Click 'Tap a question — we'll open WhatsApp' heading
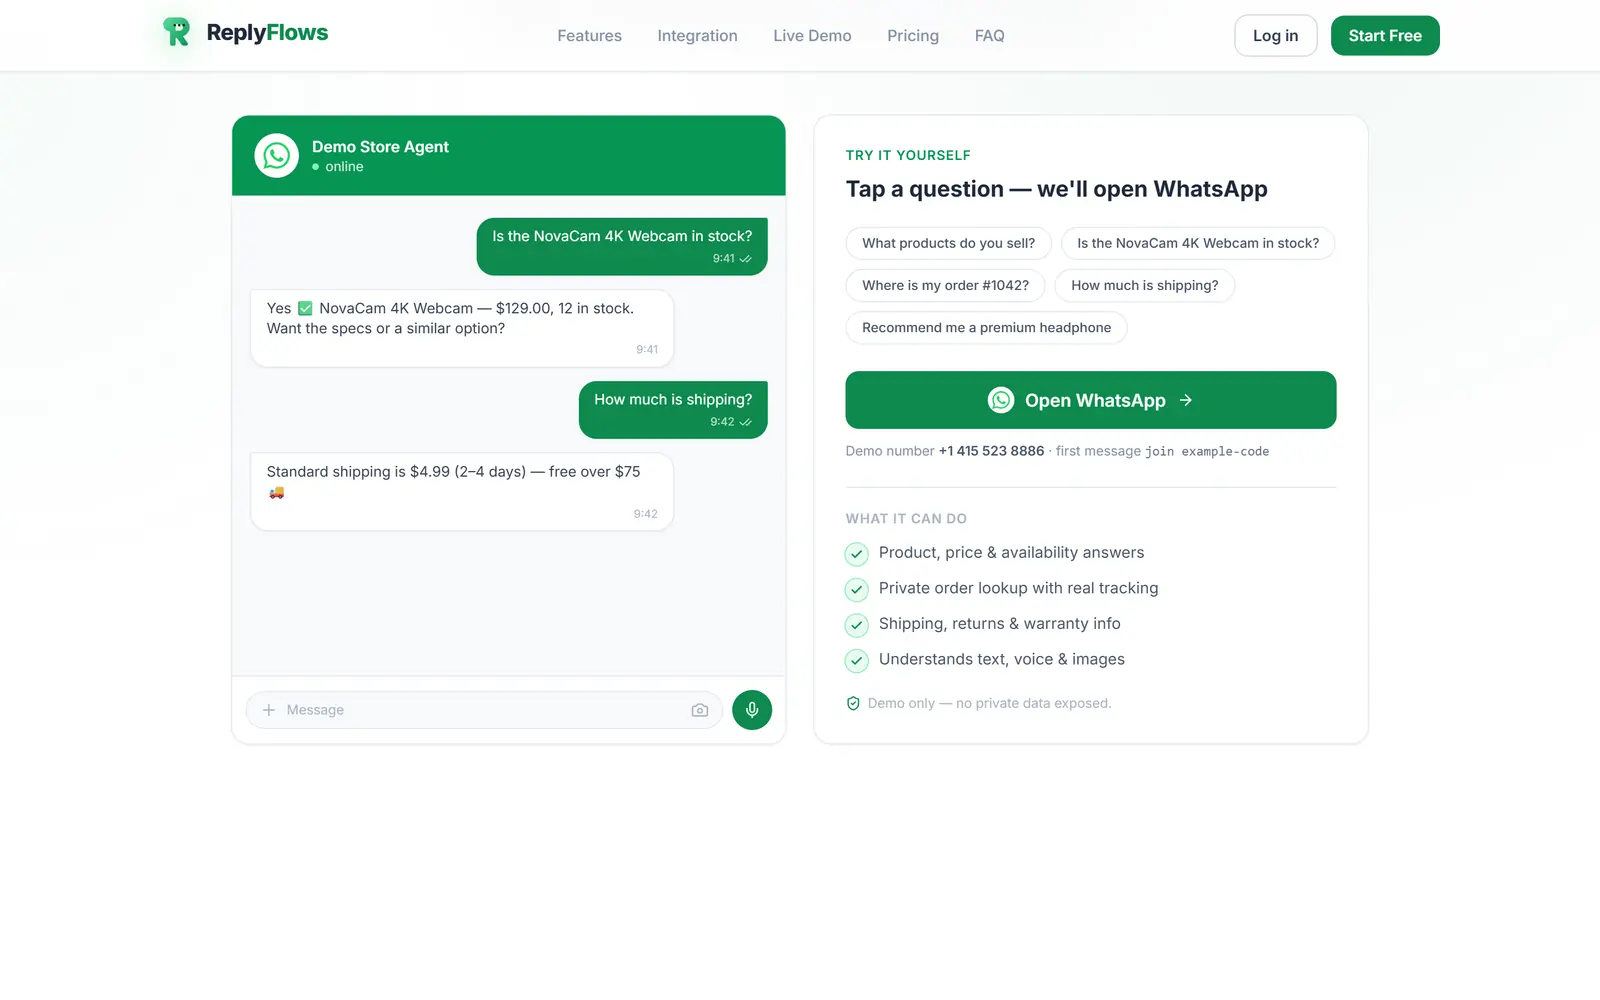This screenshot has height=1000, width=1600. 1056,189
